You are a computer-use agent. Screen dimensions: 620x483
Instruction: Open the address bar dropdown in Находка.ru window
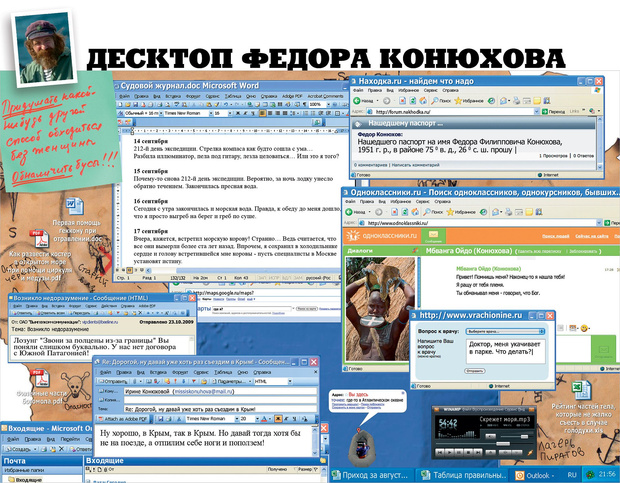tap(537, 112)
